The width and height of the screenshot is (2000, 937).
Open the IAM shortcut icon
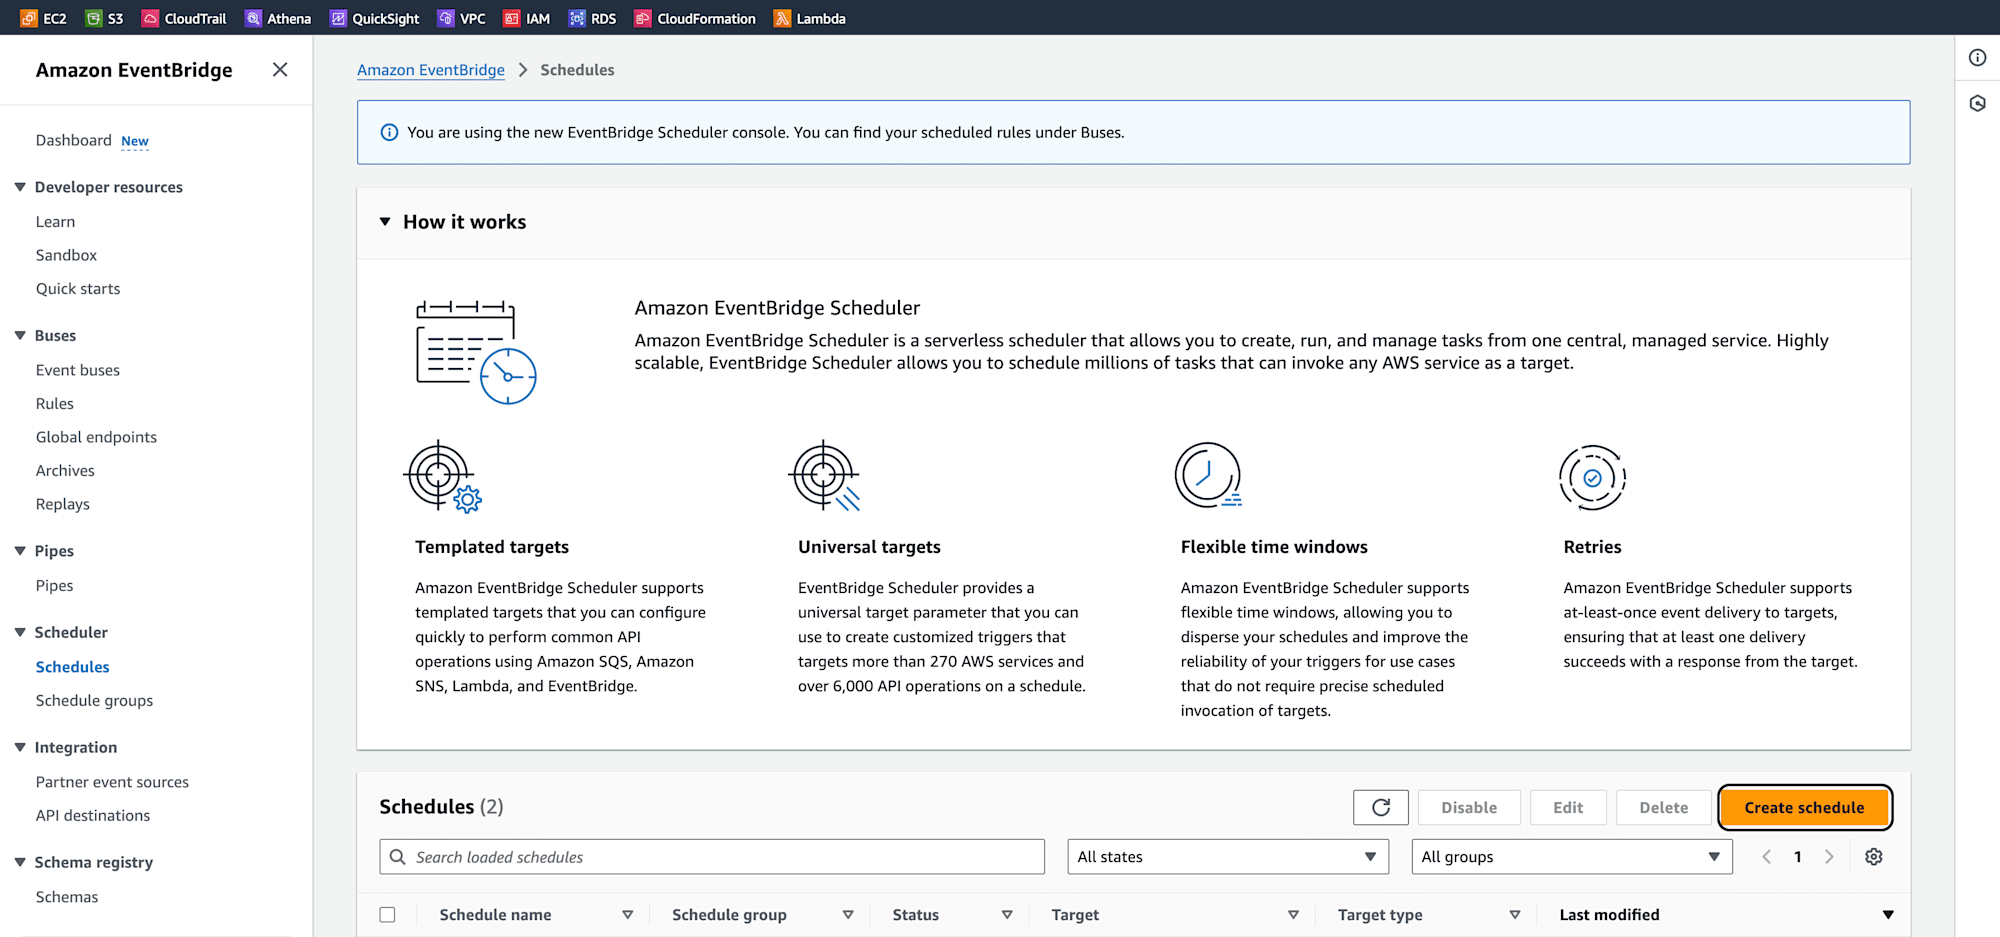tap(511, 18)
